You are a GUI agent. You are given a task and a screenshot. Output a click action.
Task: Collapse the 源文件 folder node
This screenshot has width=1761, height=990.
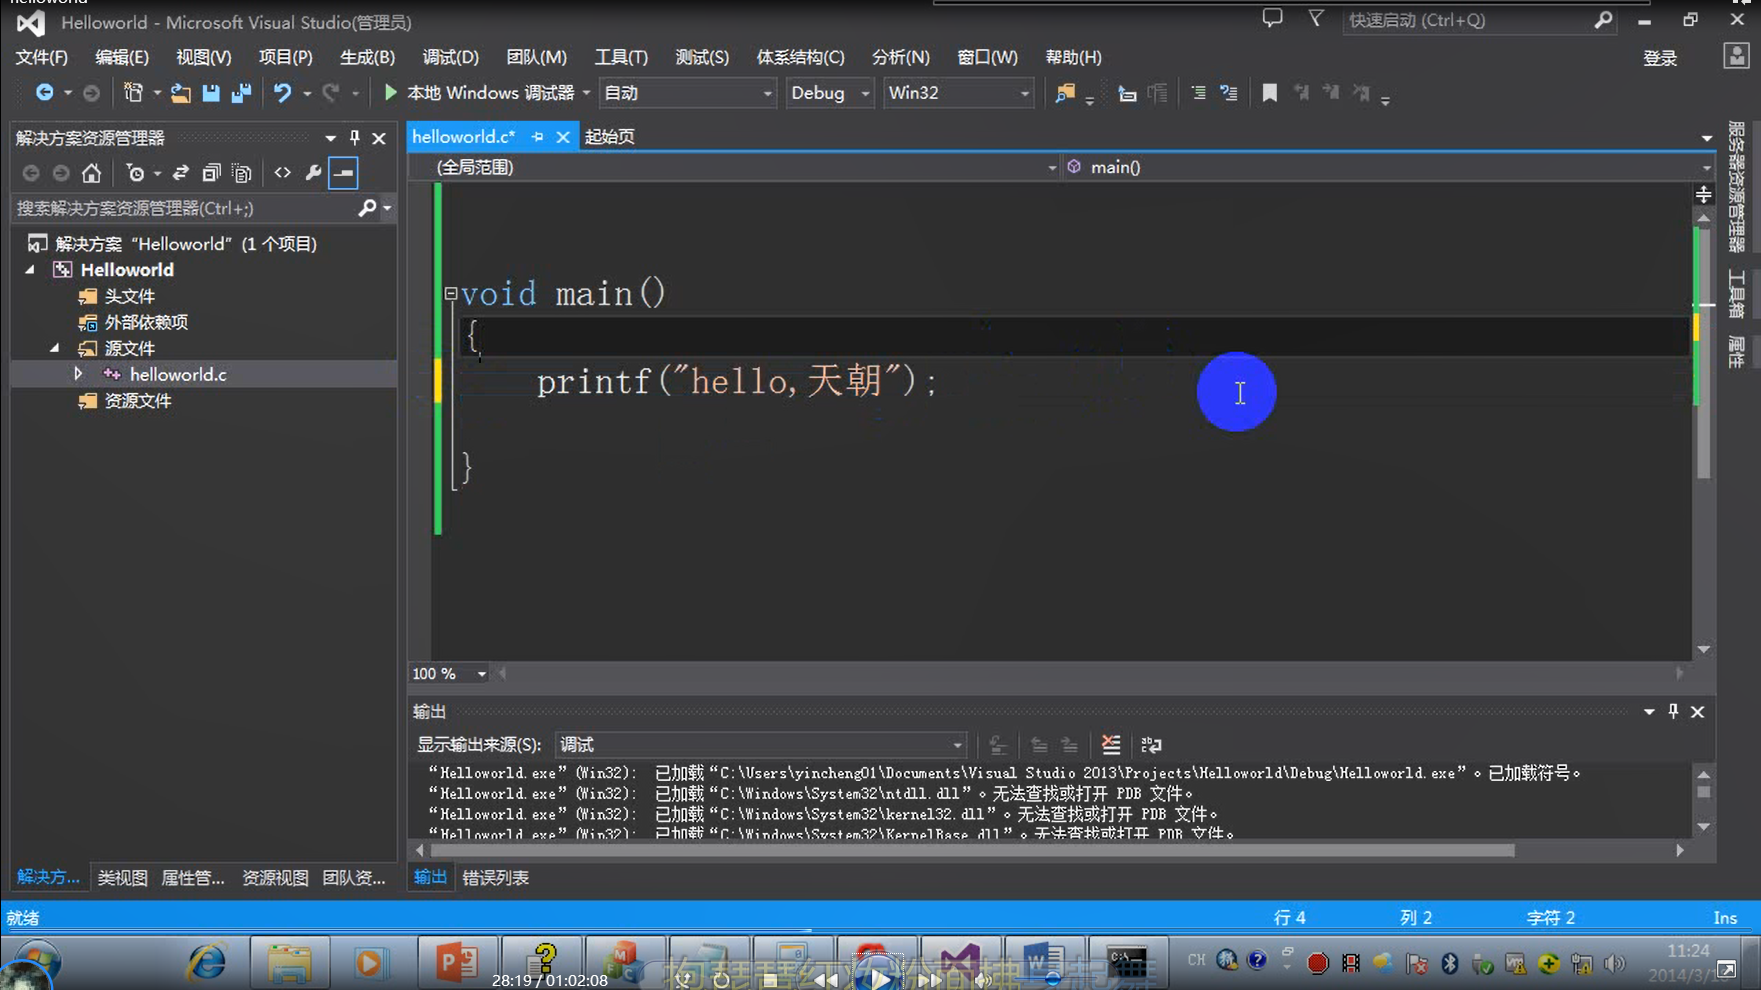pos(55,348)
